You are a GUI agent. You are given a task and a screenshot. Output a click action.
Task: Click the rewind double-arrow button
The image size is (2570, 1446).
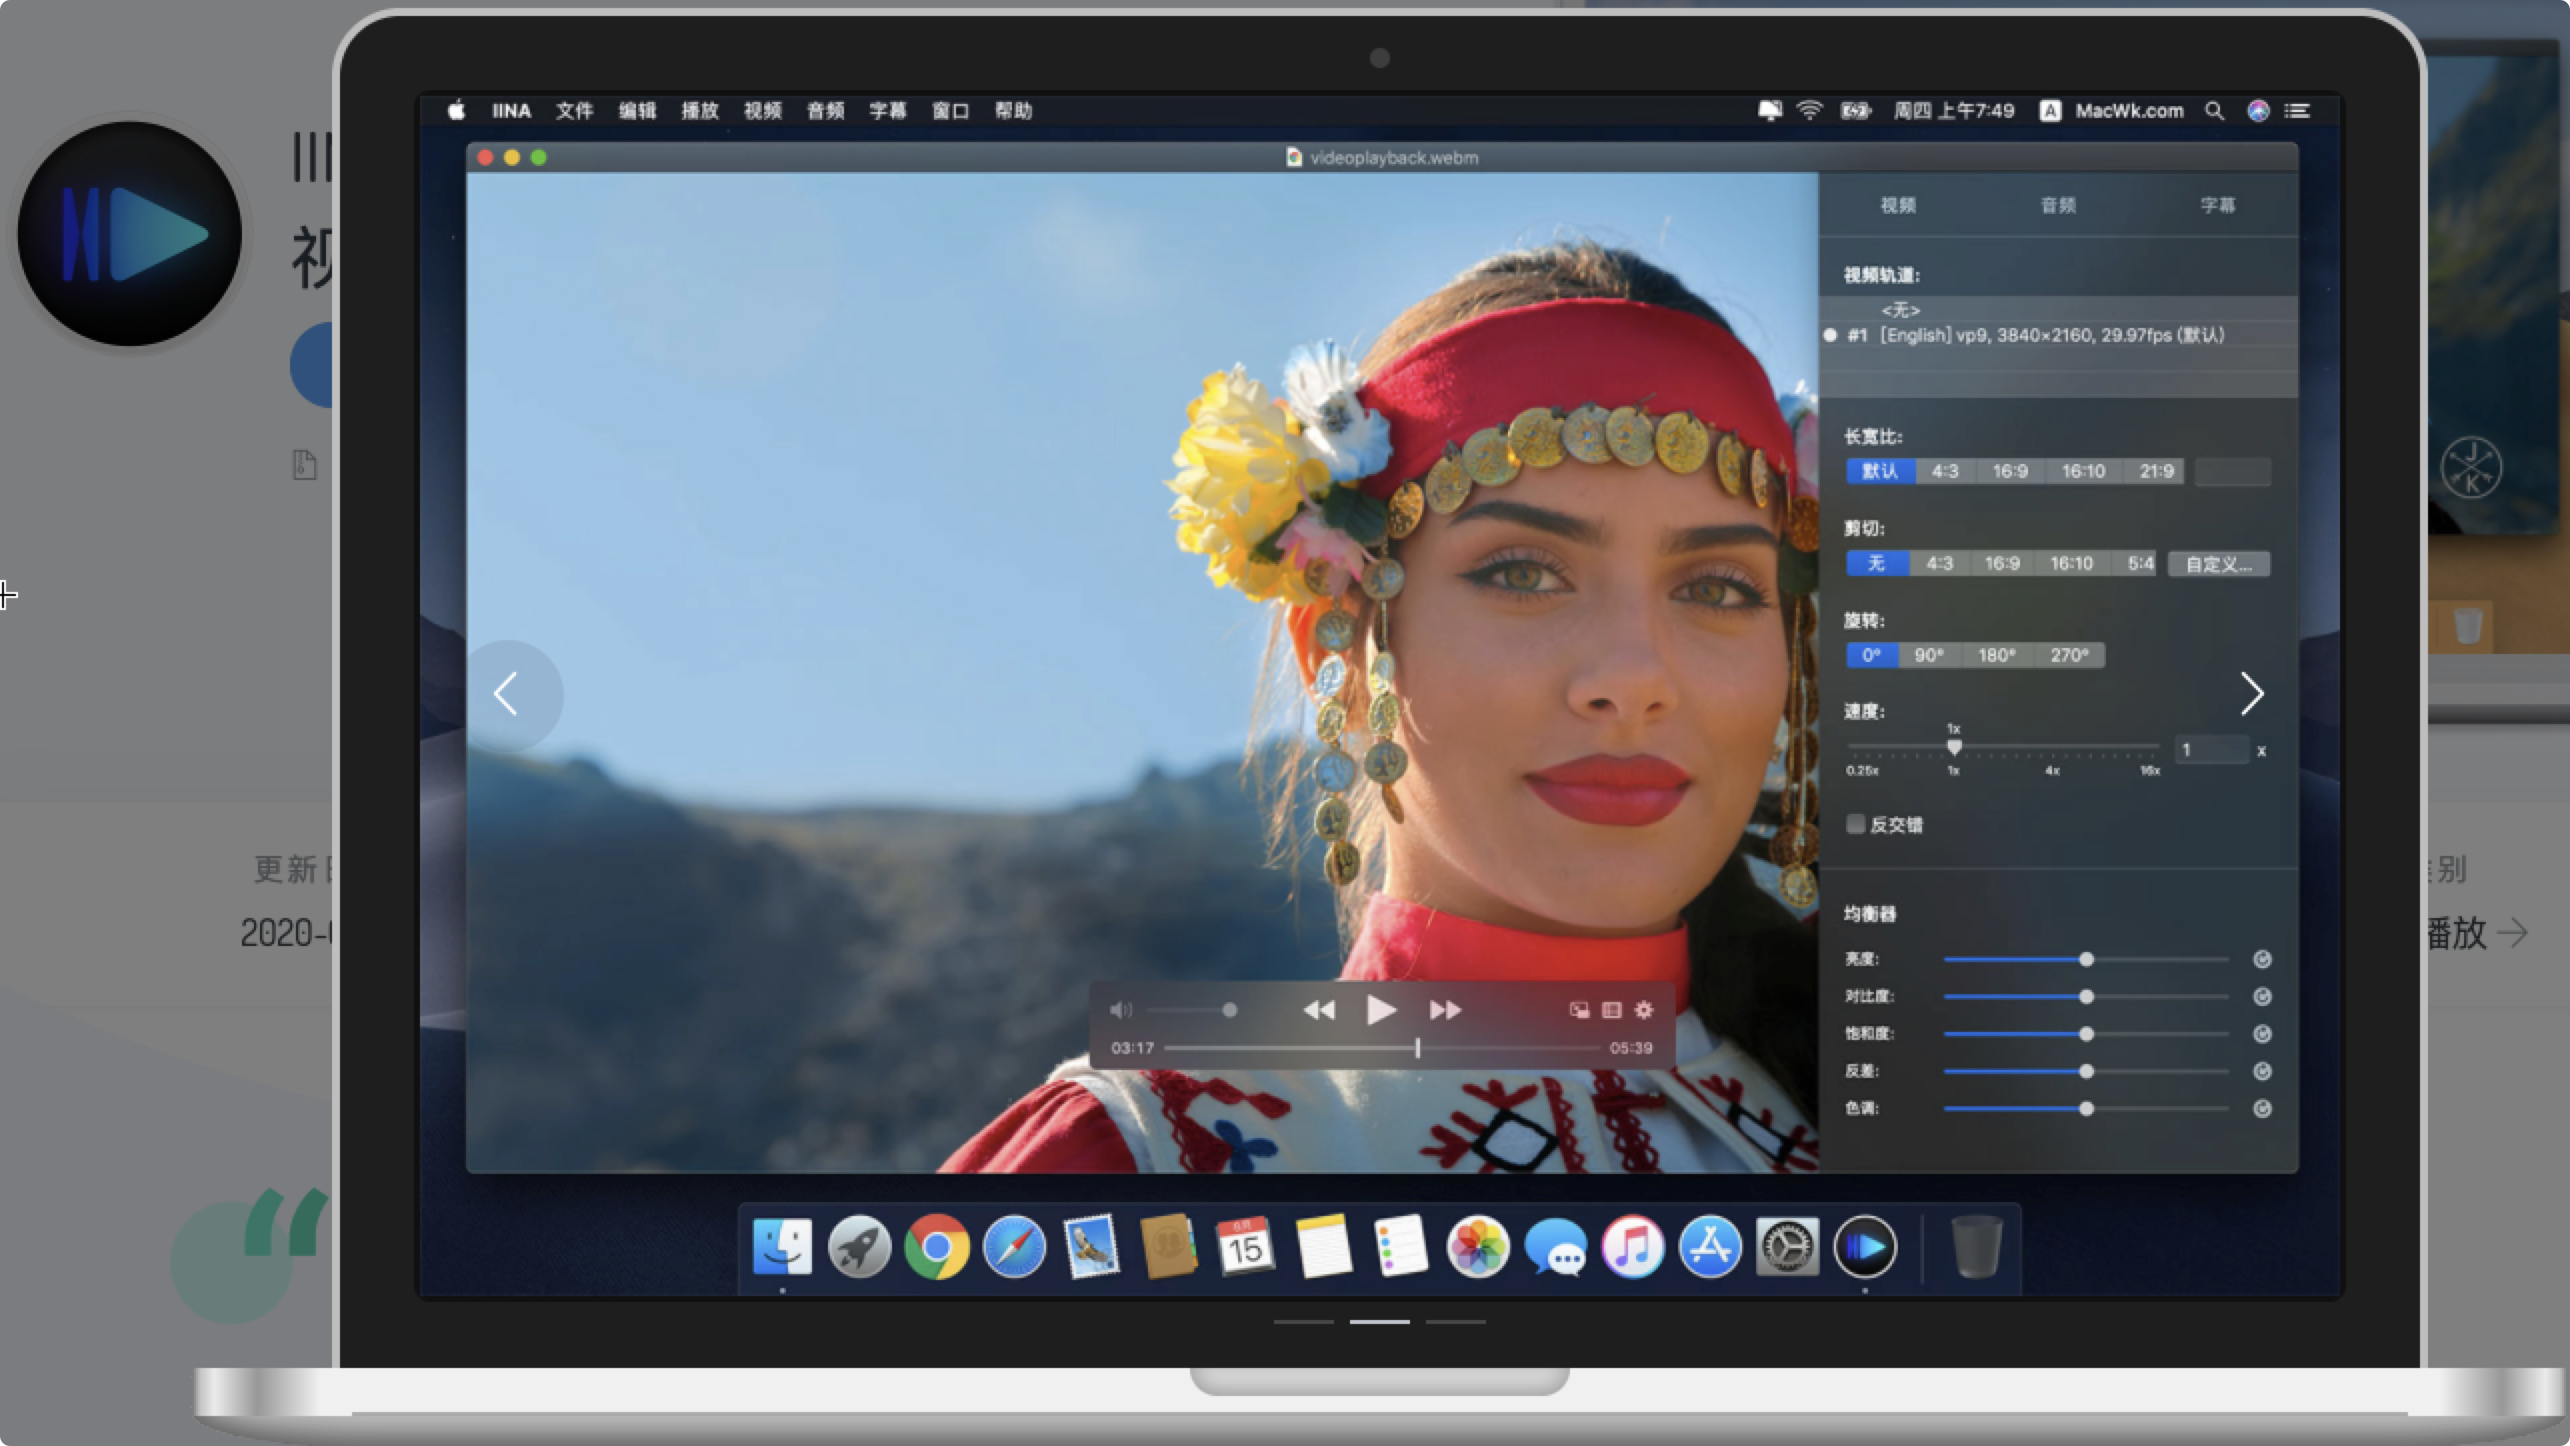(1318, 1010)
